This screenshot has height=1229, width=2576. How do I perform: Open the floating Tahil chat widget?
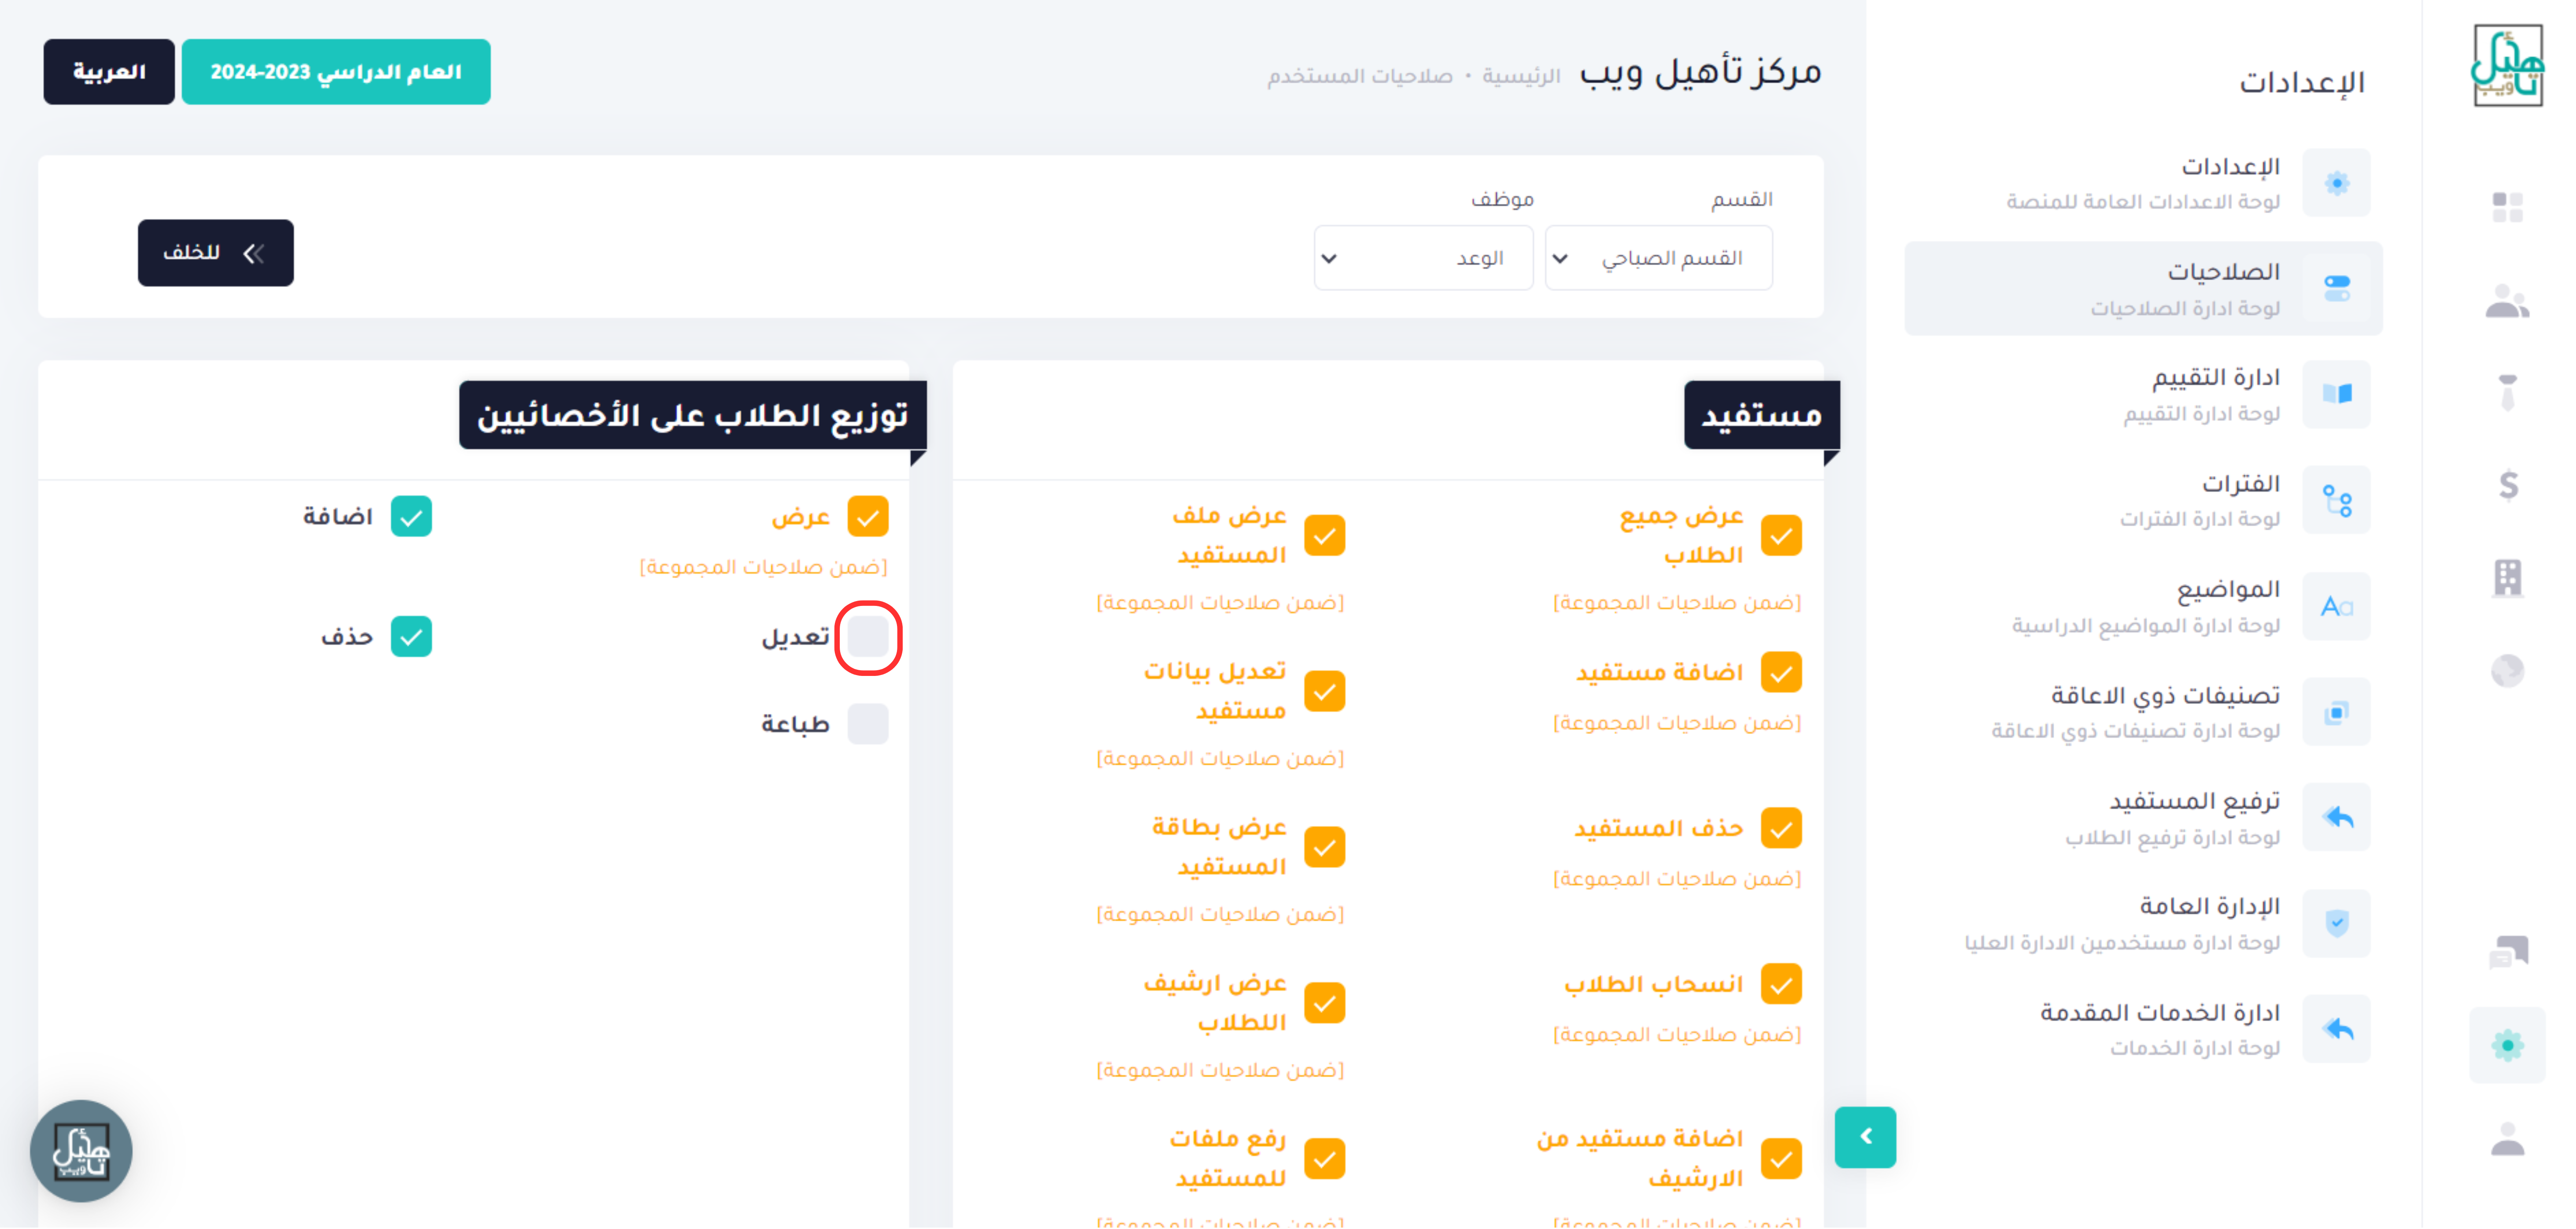coord(81,1151)
